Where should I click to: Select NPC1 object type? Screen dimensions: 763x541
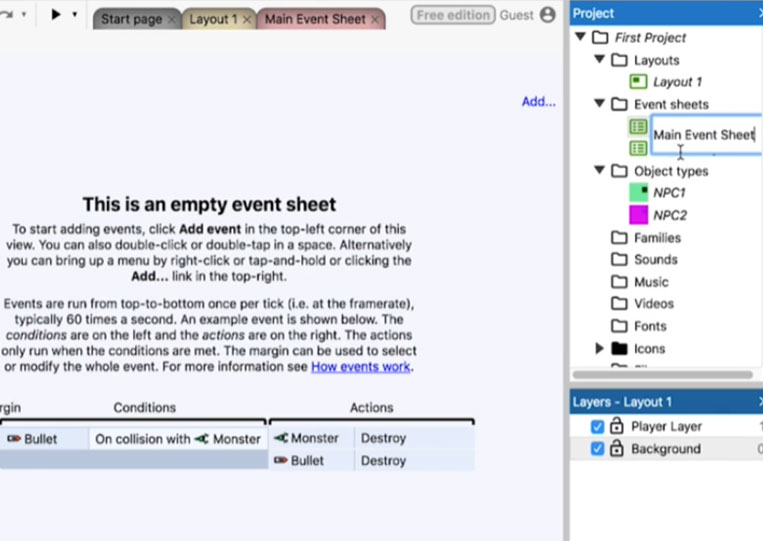point(669,193)
